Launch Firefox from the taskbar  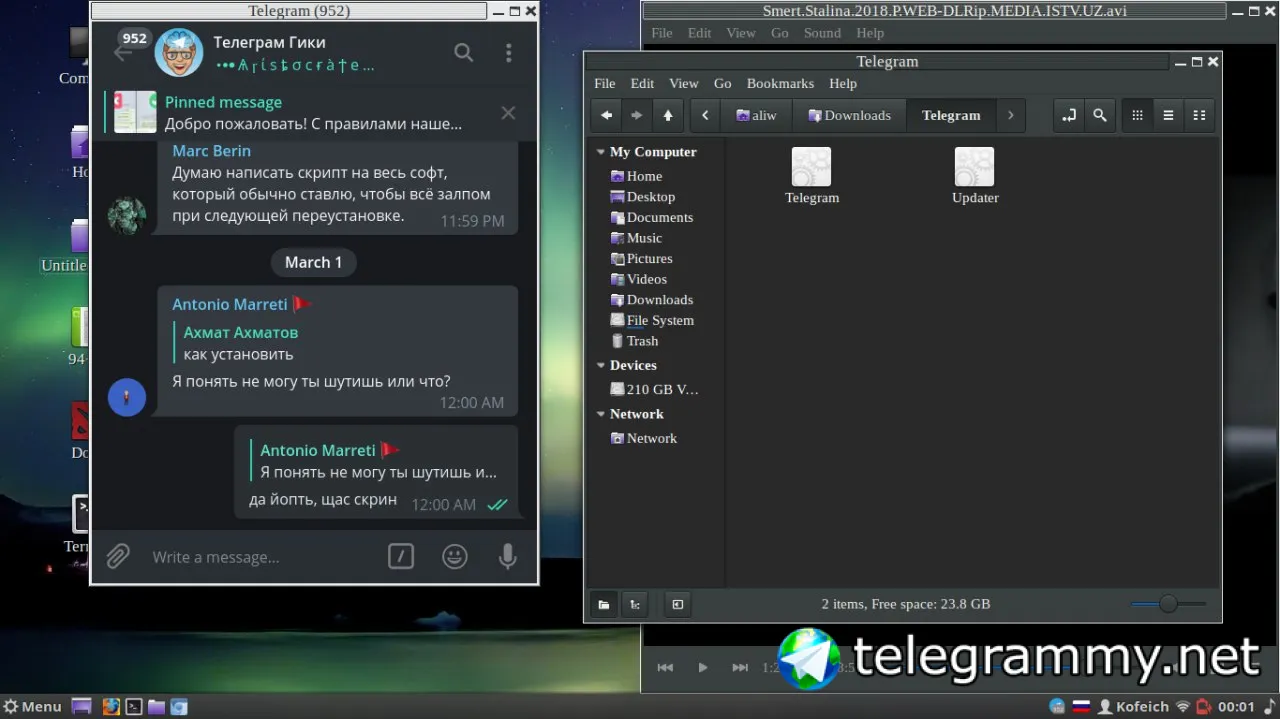[111, 706]
